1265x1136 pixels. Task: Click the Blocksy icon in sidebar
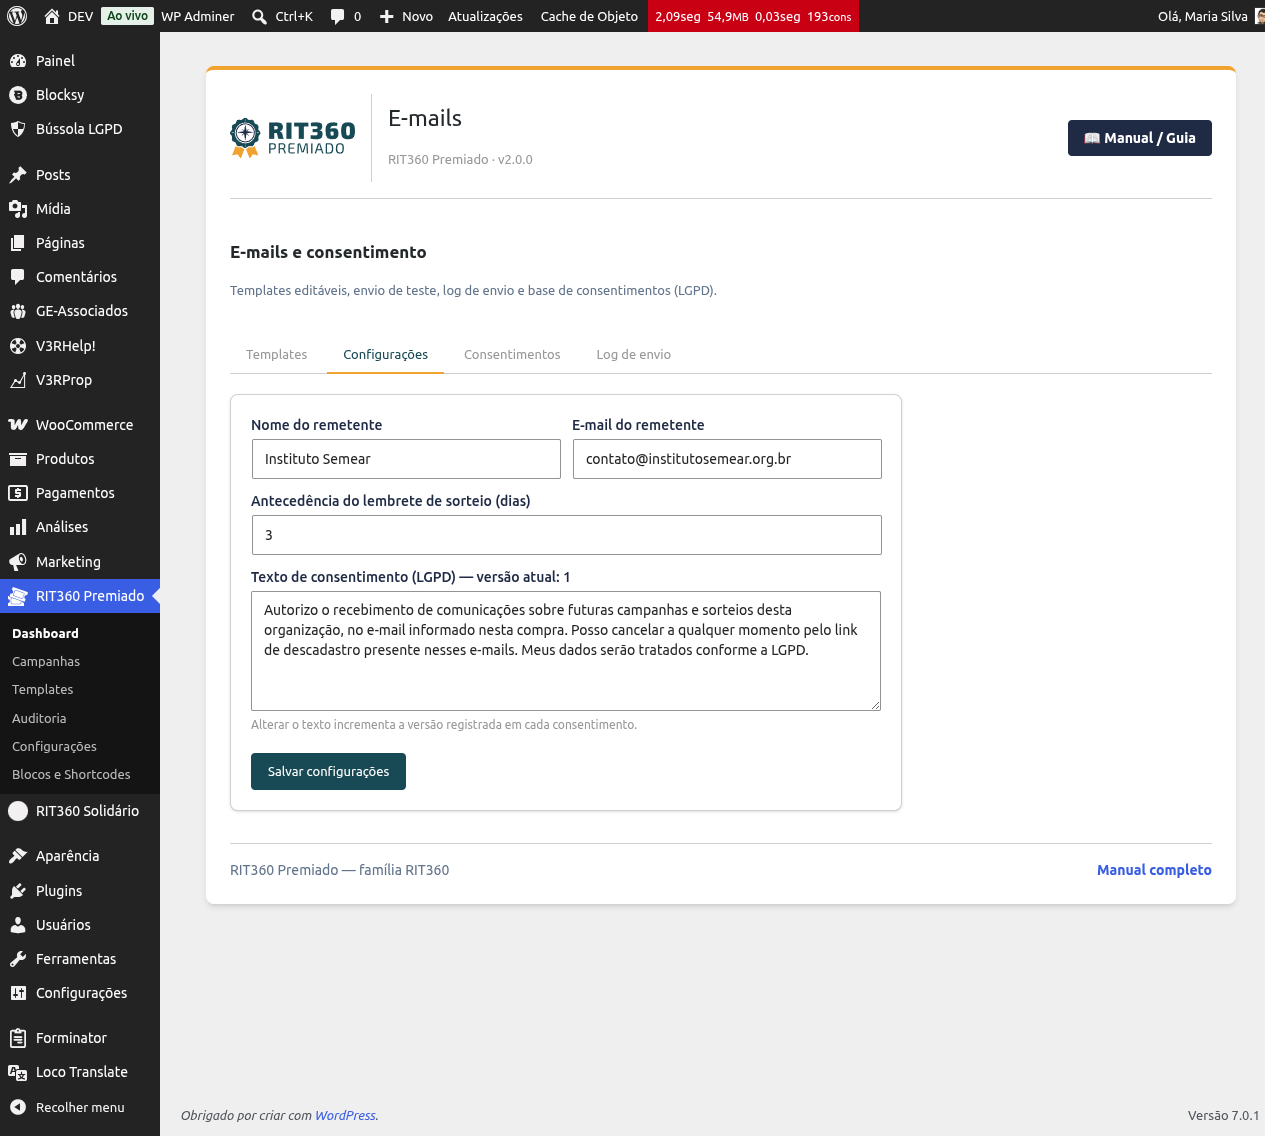click(x=18, y=95)
